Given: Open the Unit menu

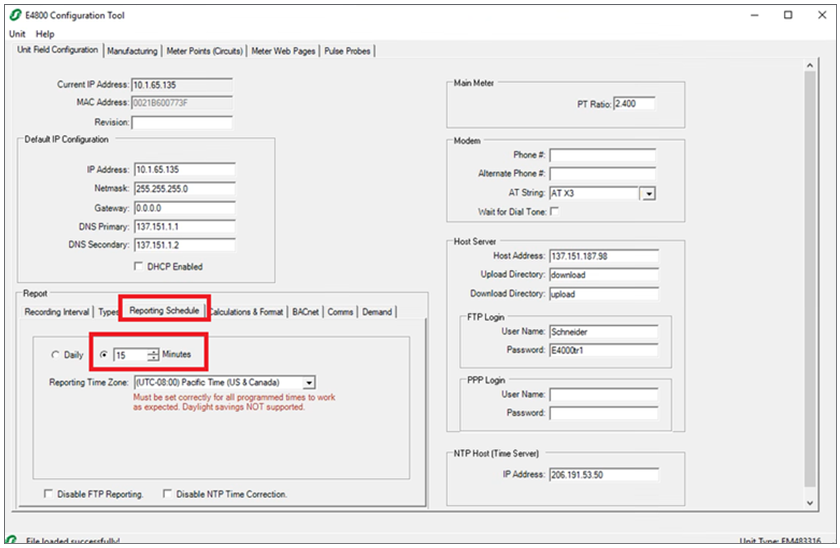Looking at the screenshot, I should (x=17, y=34).
